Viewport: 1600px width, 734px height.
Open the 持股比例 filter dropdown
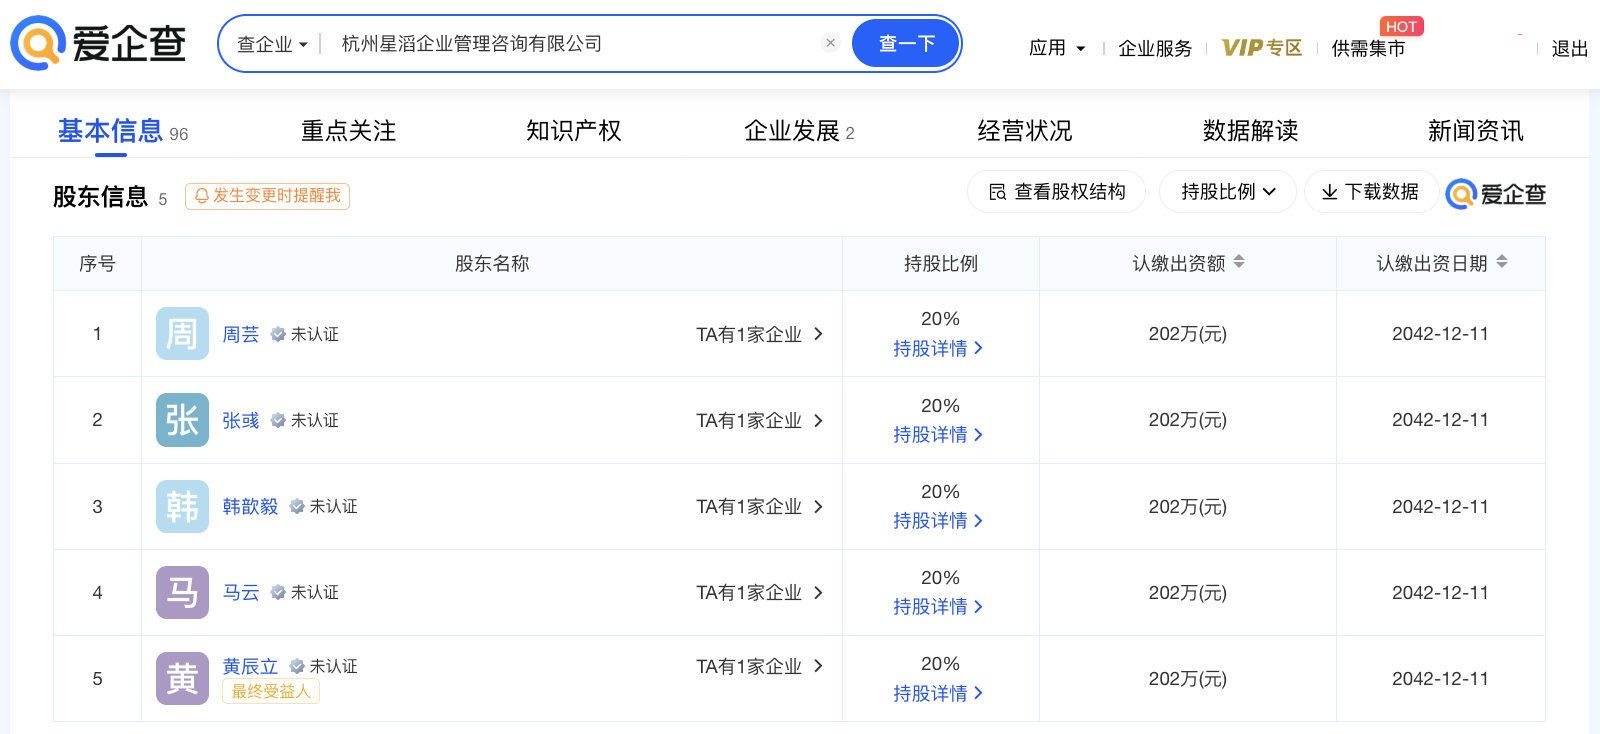click(x=1228, y=192)
